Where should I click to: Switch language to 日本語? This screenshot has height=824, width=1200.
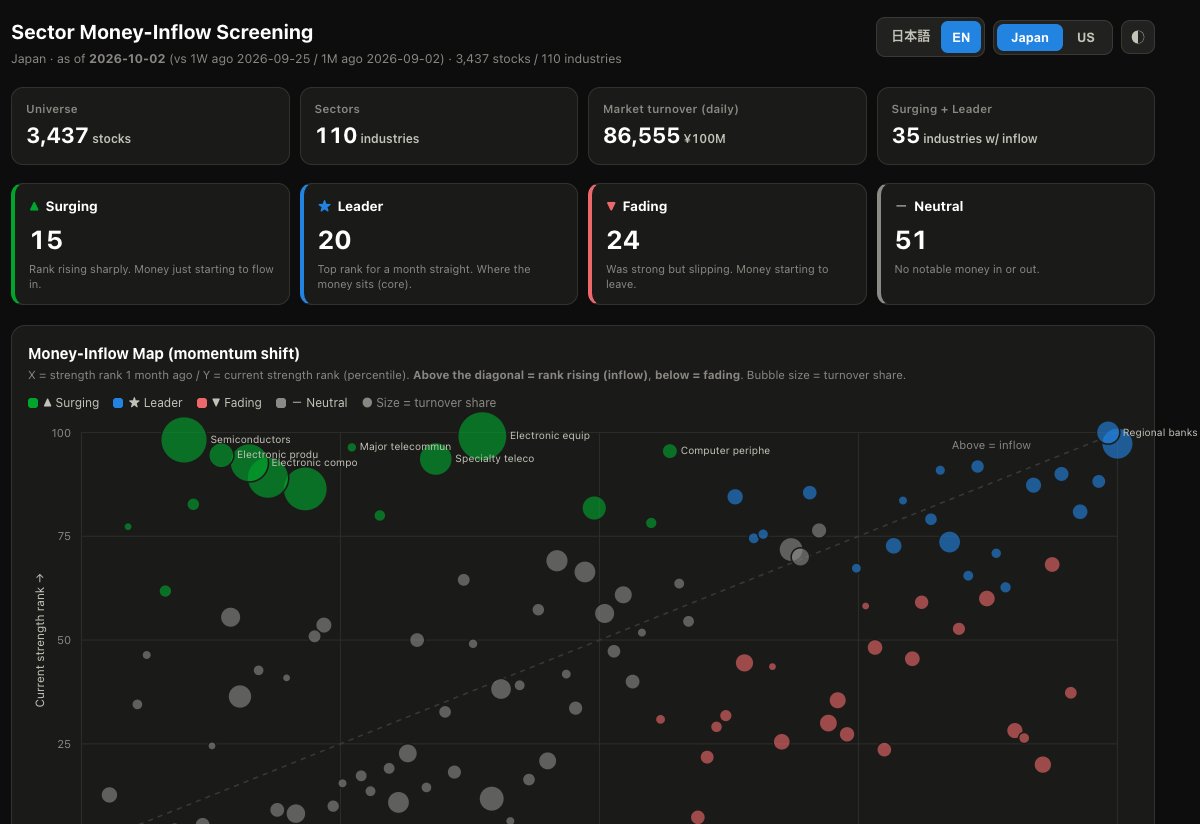click(910, 37)
